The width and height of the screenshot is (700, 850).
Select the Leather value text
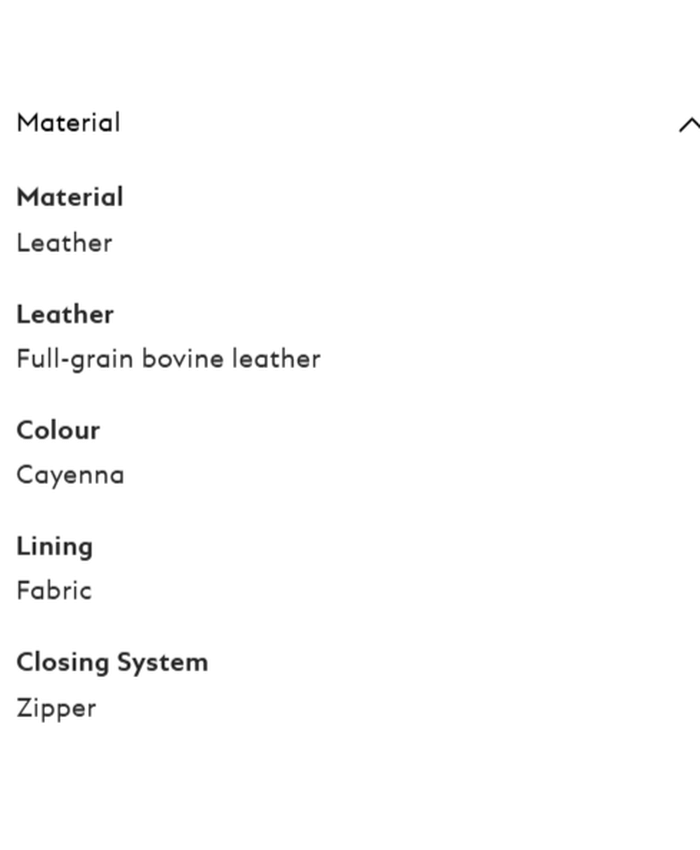64,243
